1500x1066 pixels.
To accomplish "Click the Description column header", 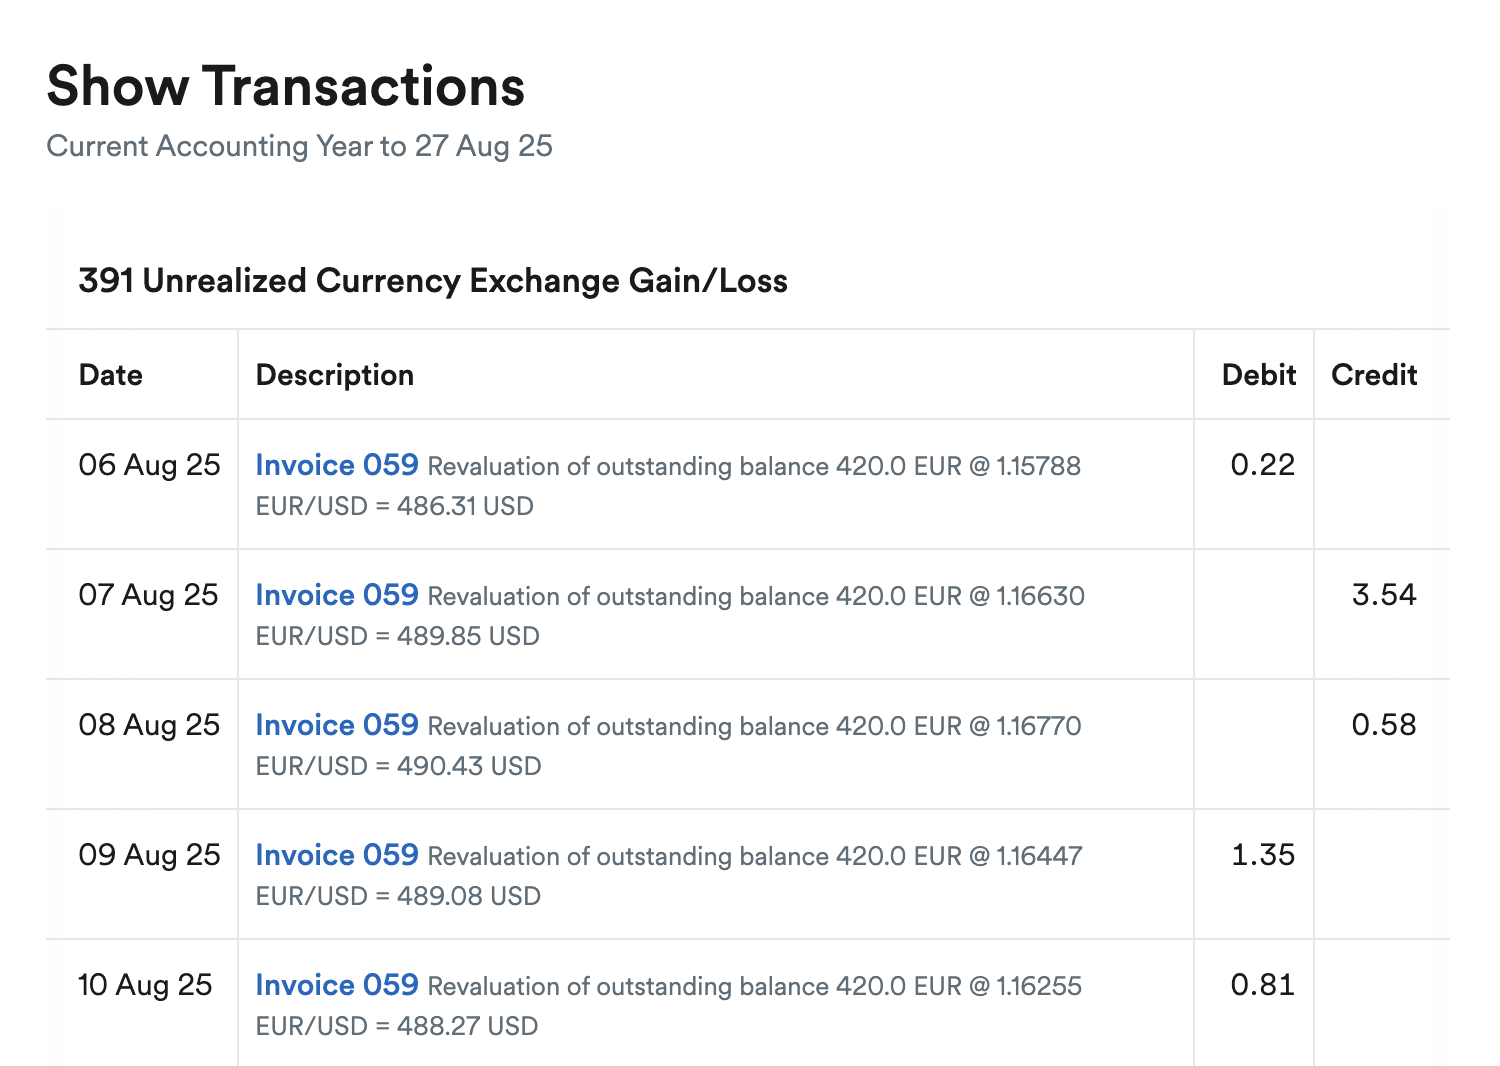I will 335,375.
